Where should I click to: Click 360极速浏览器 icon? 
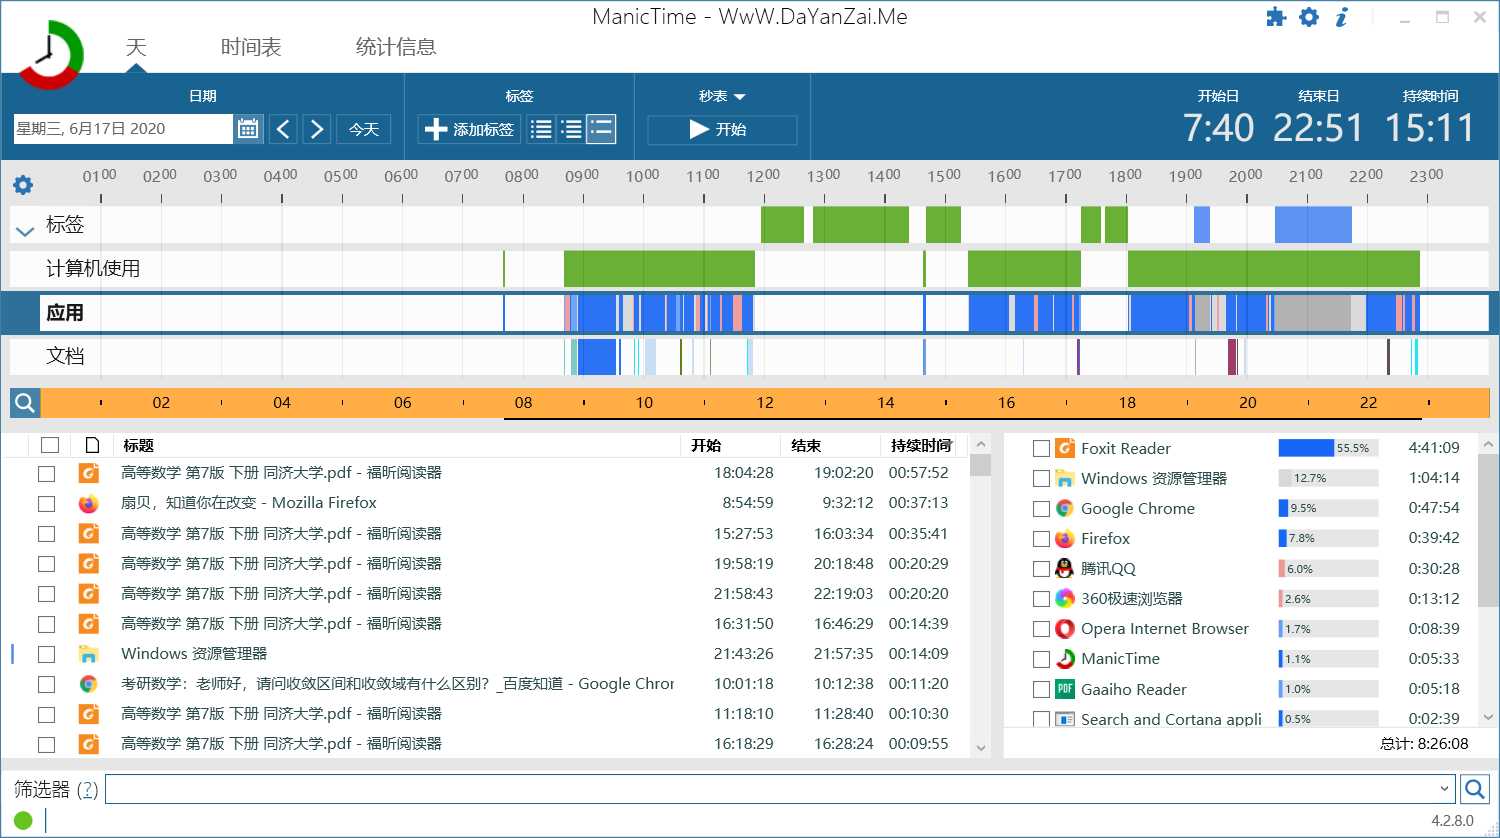[x=1065, y=598]
